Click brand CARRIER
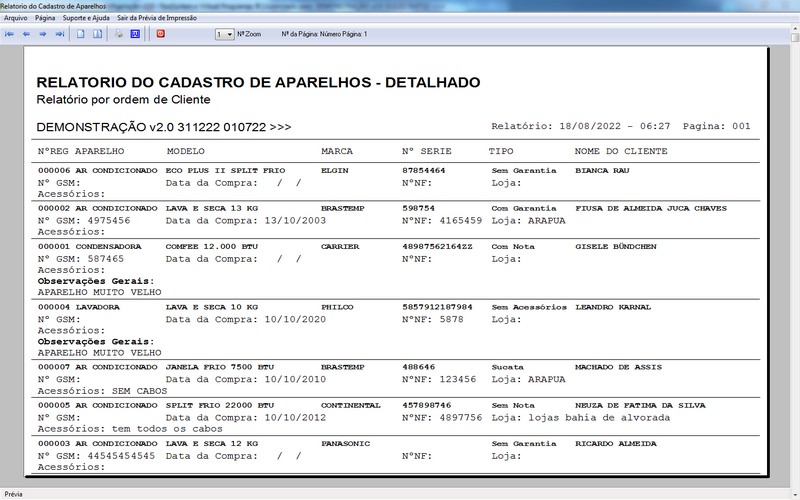Image resolution: width=800 pixels, height=500 pixels. tap(340, 246)
